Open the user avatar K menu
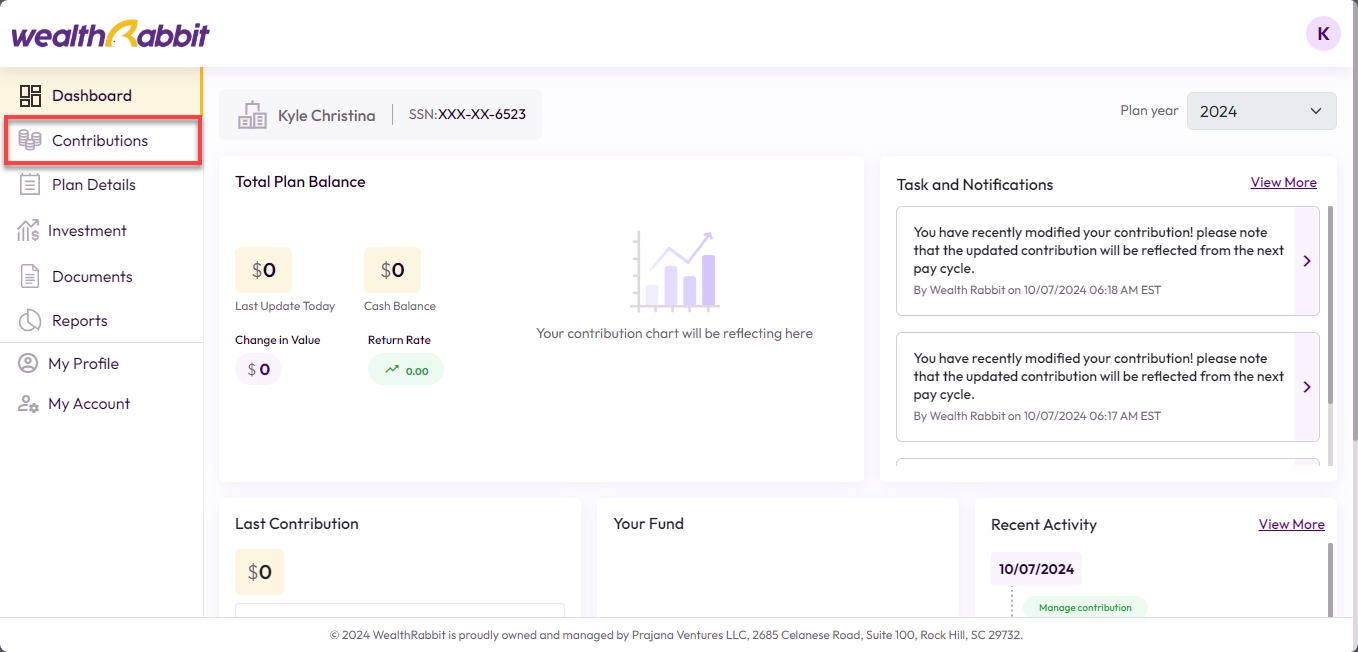The width and height of the screenshot is (1358, 652). point(1323,34)
